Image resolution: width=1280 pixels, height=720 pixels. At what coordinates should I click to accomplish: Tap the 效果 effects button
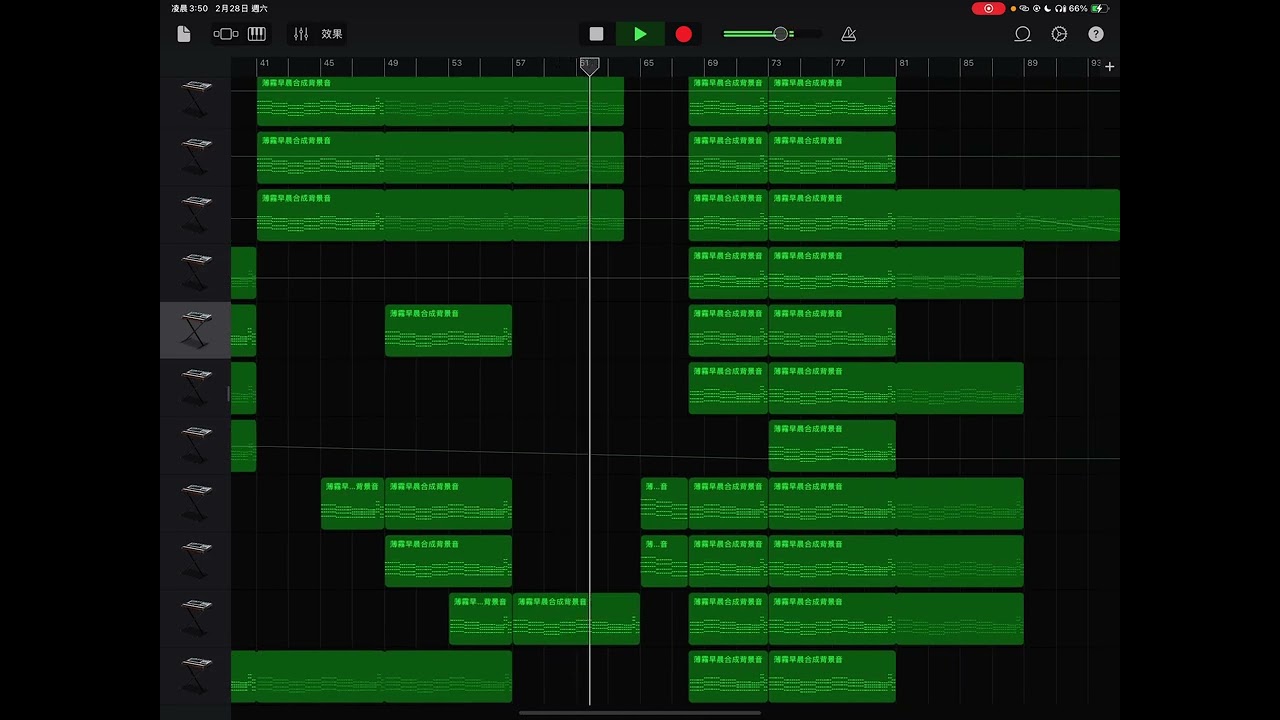pyautogui.click(x=332, y=34)
